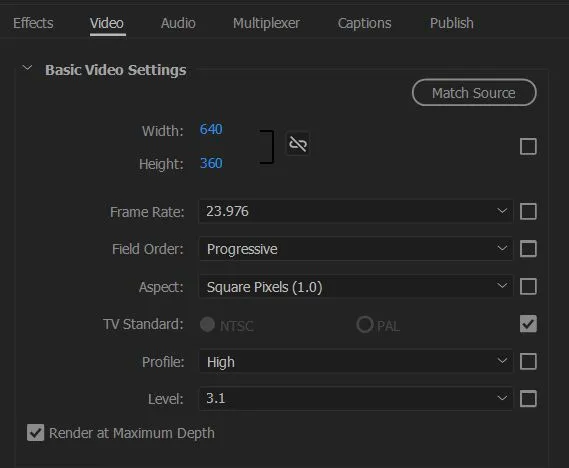The width and height of the screenshot is (569, 468).
Task: Go to the Multiplexer tab
Action: click(x=266, y=23)
